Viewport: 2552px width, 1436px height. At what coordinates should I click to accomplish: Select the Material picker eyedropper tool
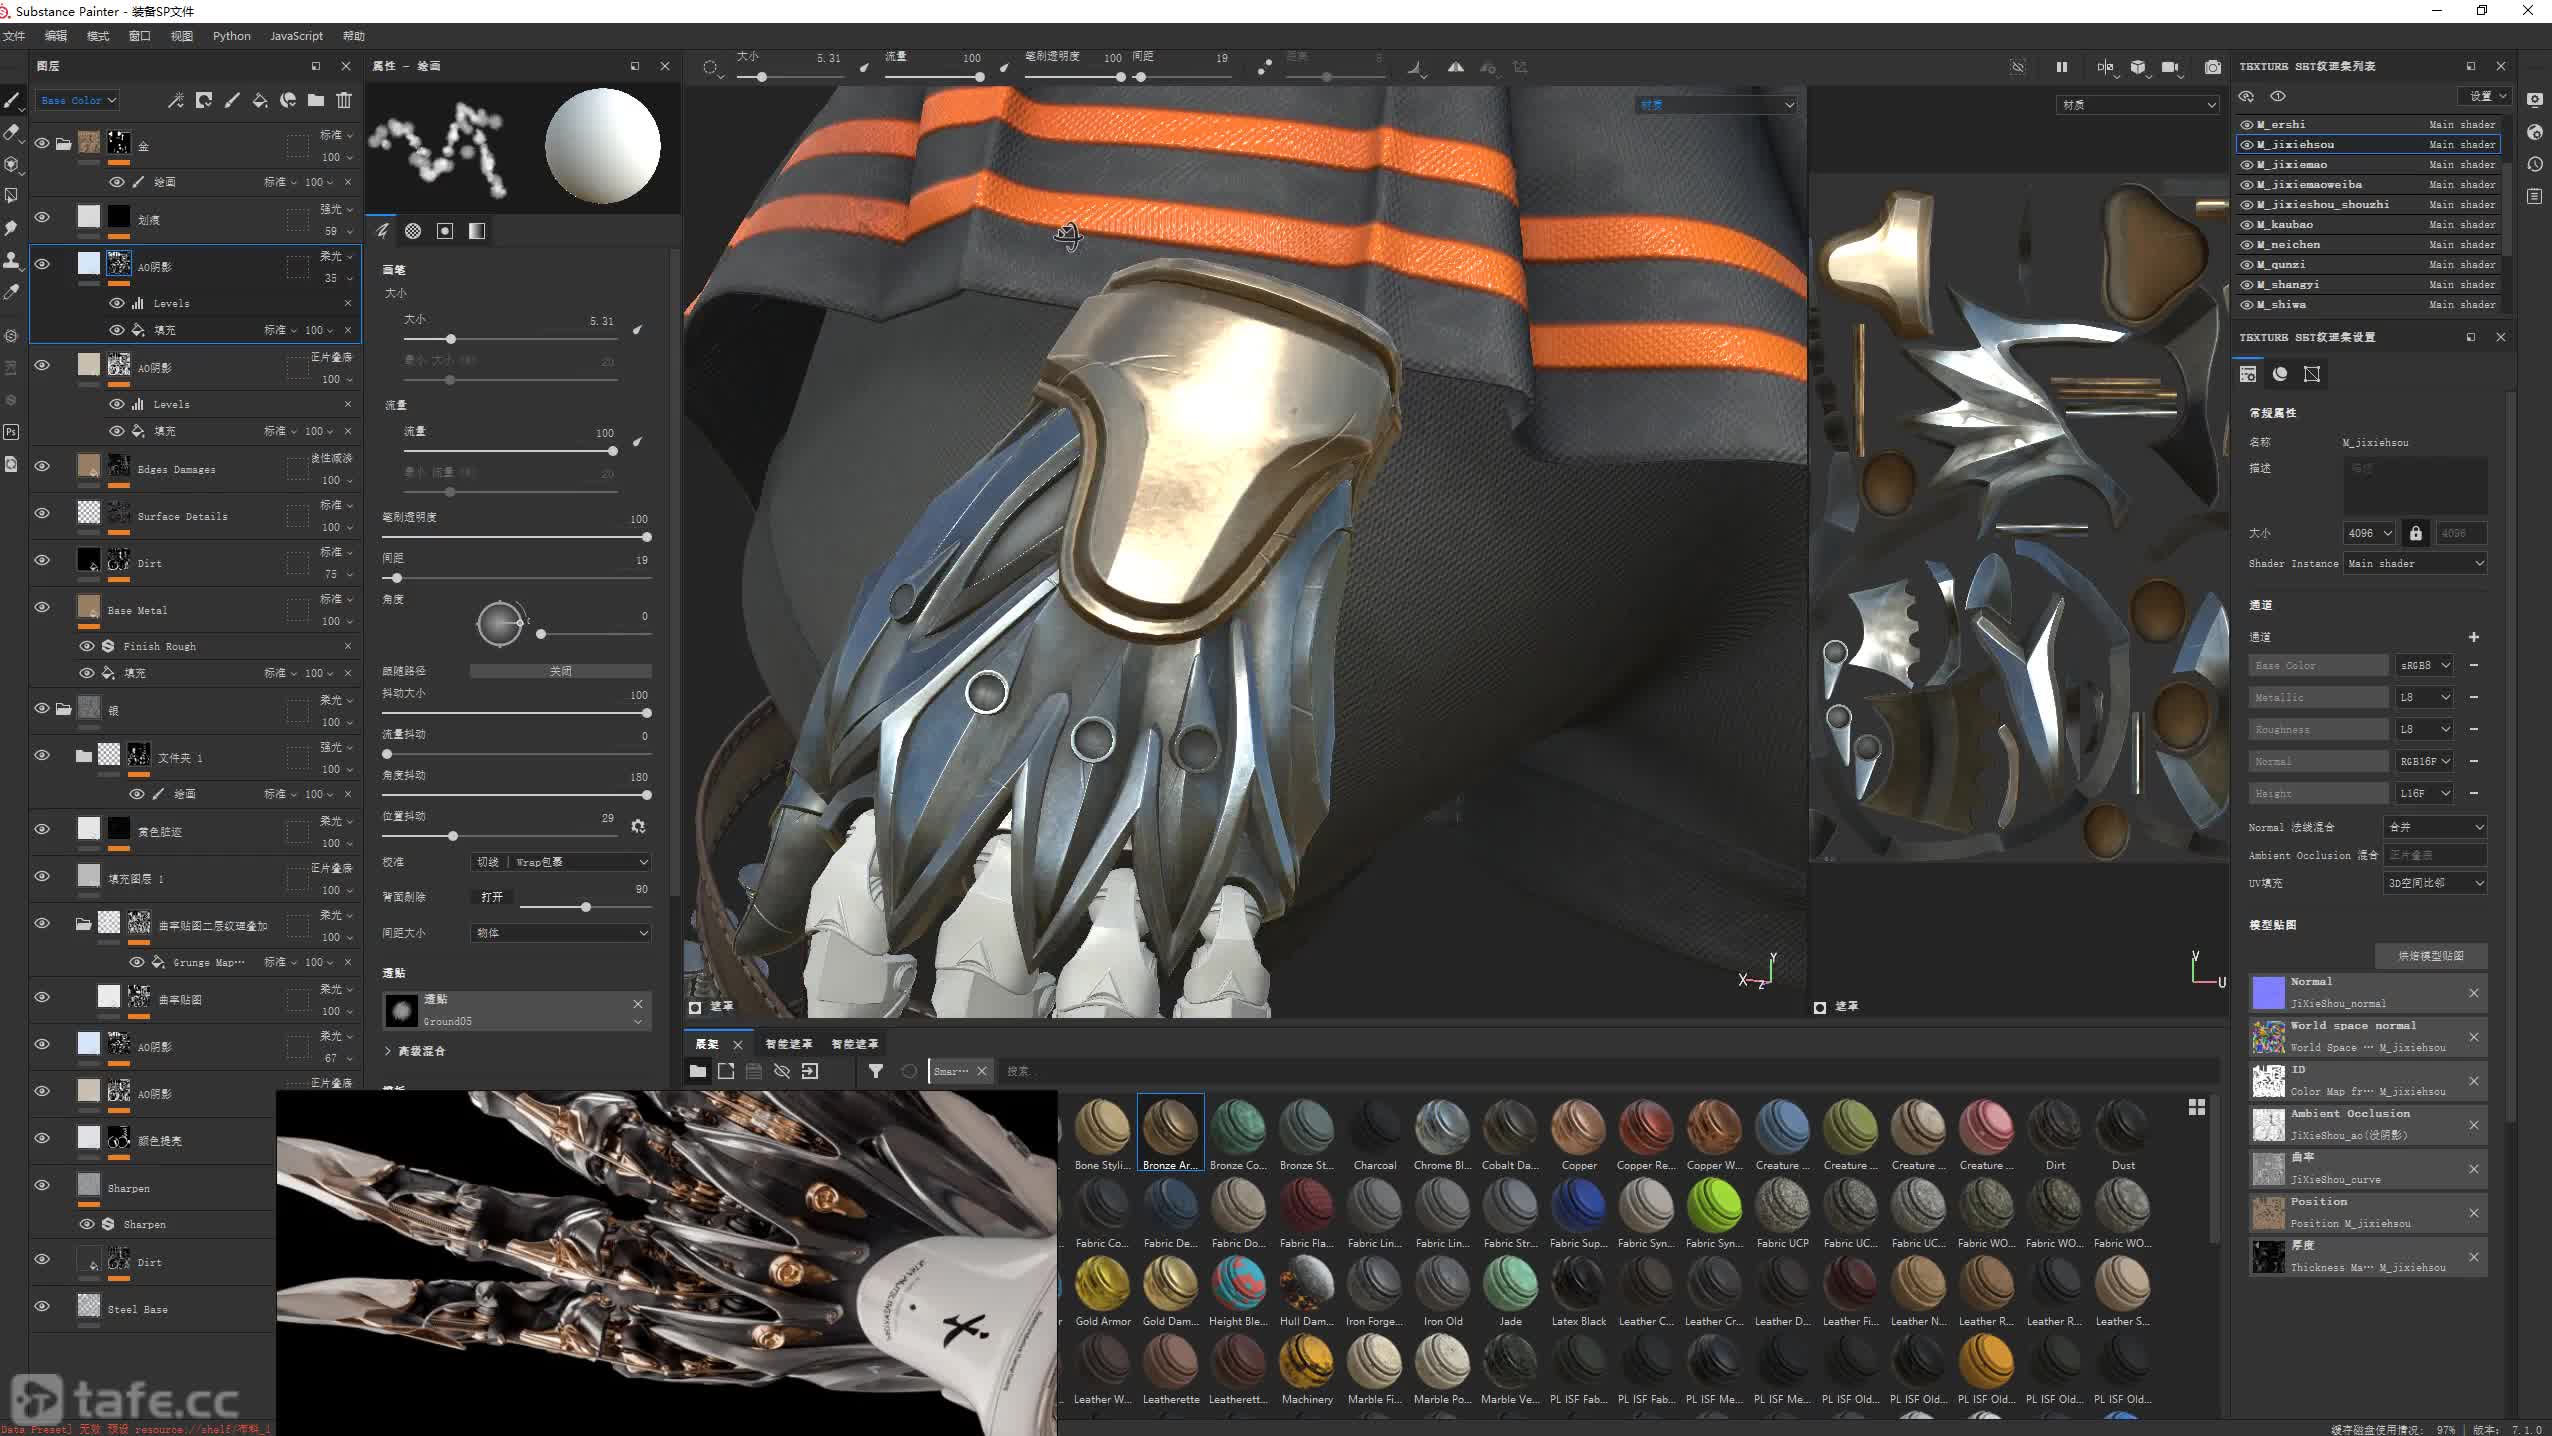12,292
